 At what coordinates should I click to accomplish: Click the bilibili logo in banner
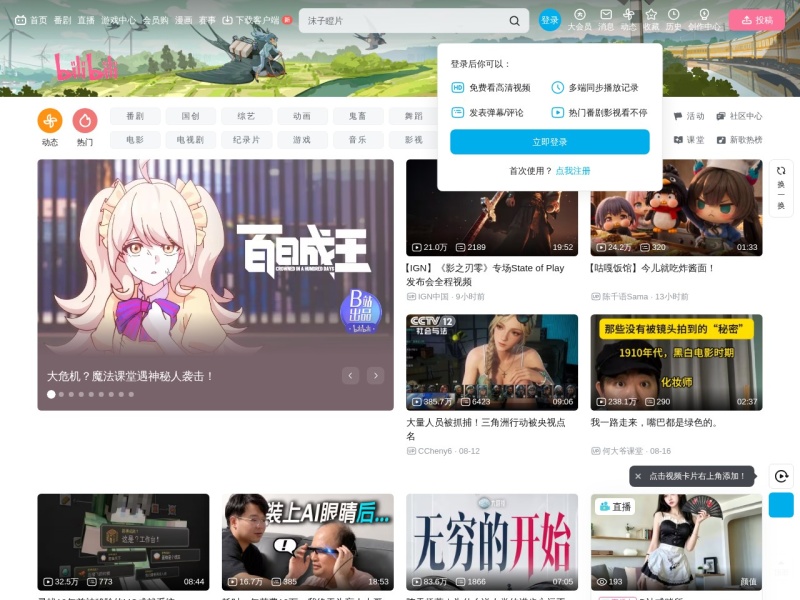pos(86,67)
